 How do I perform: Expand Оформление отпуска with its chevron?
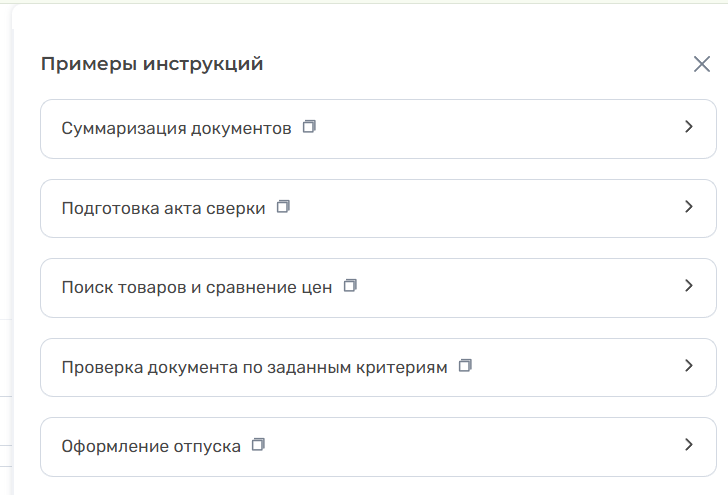pyautogui.click(x=689, y=445)
